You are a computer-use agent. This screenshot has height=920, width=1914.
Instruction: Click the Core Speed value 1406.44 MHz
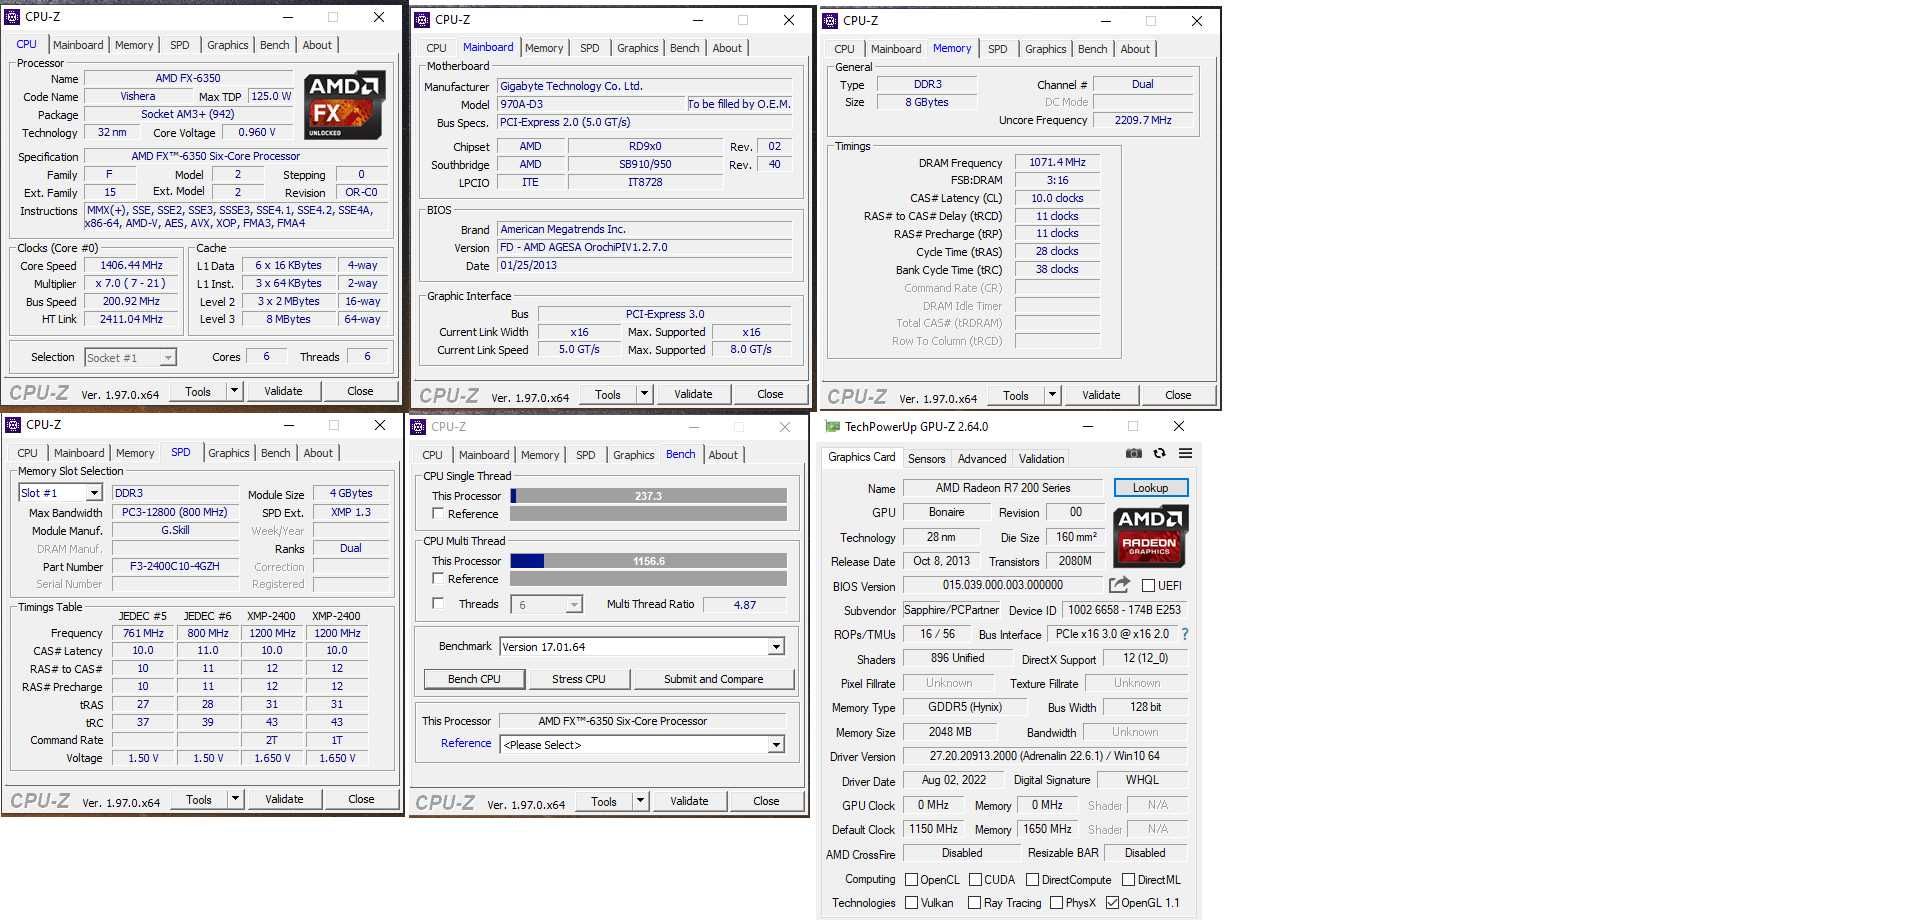(131, 265)
